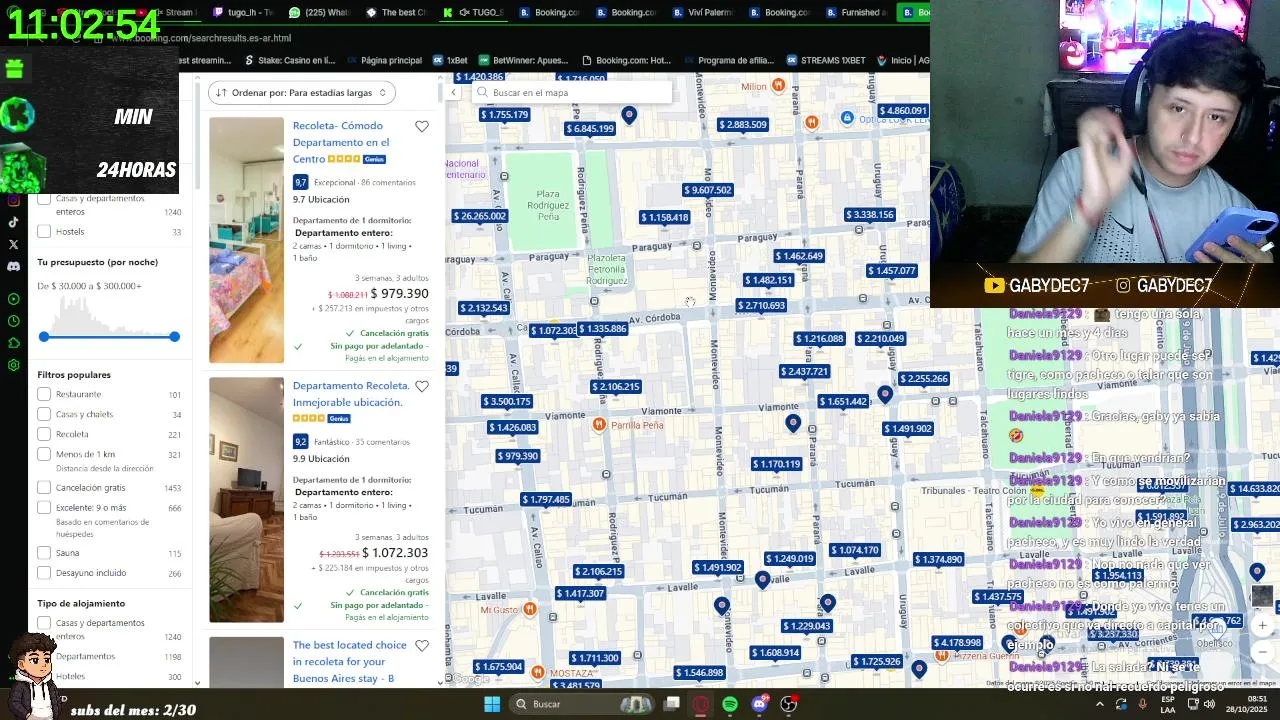
Task: Open Departamento Recoleta. Inmejorable ubicación listing
Action: tap(350, 394)
